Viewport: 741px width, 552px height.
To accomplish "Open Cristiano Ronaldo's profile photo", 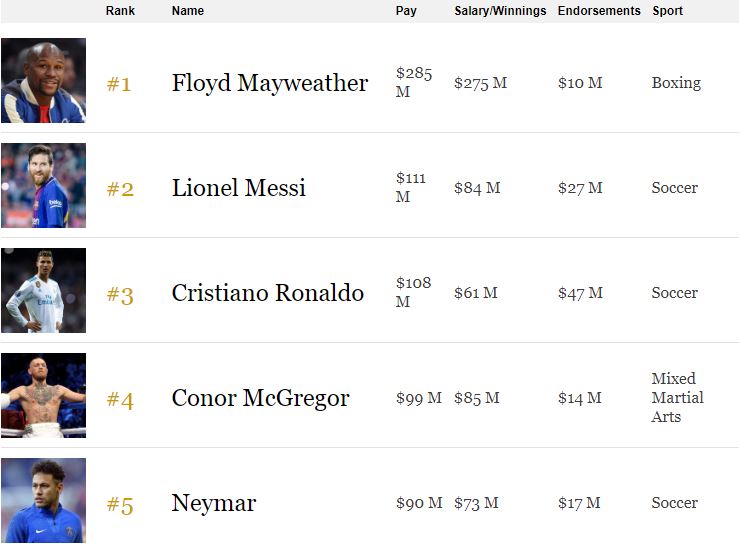I will point(43,290).
